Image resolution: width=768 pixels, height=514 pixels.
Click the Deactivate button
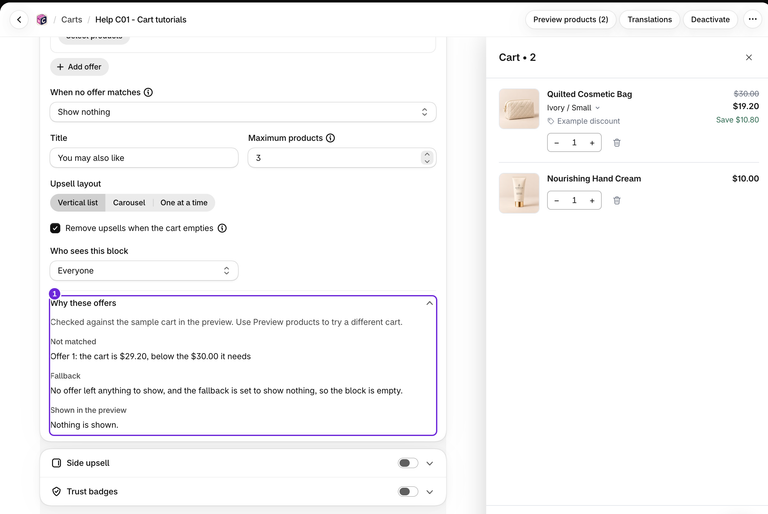[710, 20]
